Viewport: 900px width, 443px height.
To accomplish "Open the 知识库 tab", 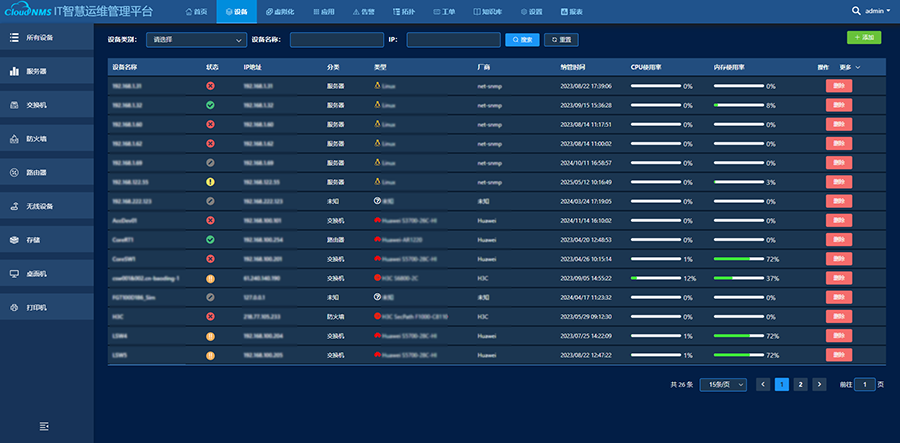I will pyautogui.click(x=488, y=11).
